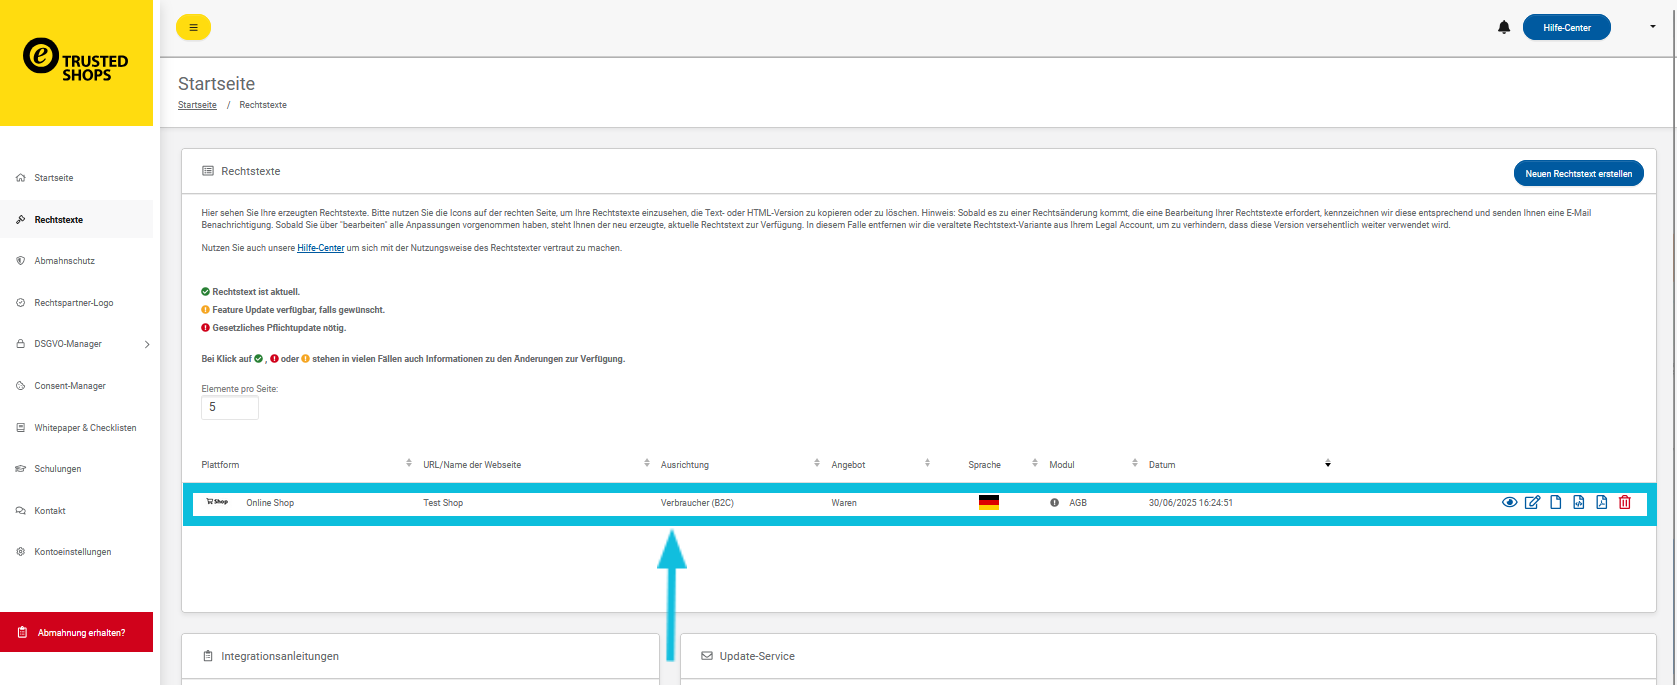
Task: Click the German flag in the Sprache column
Action: pyautogui.click(x=988, y=503)
